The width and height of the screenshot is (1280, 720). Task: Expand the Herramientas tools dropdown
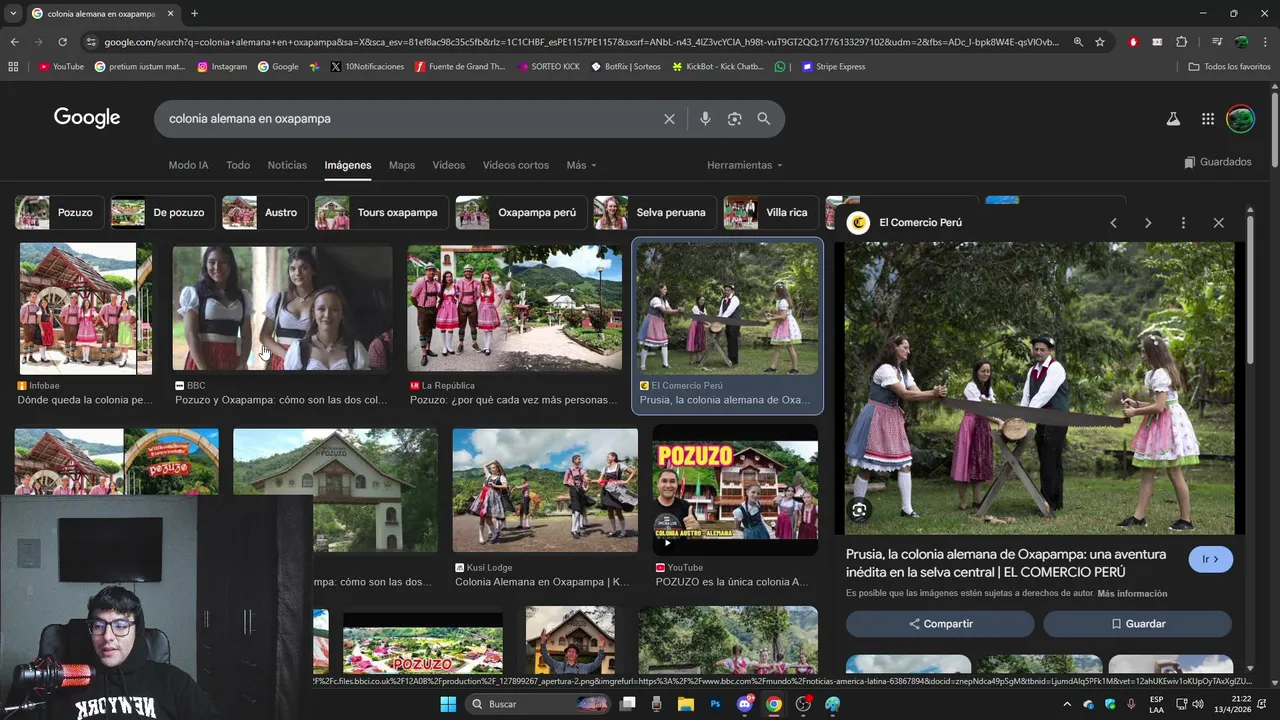(x=745, y=165)
